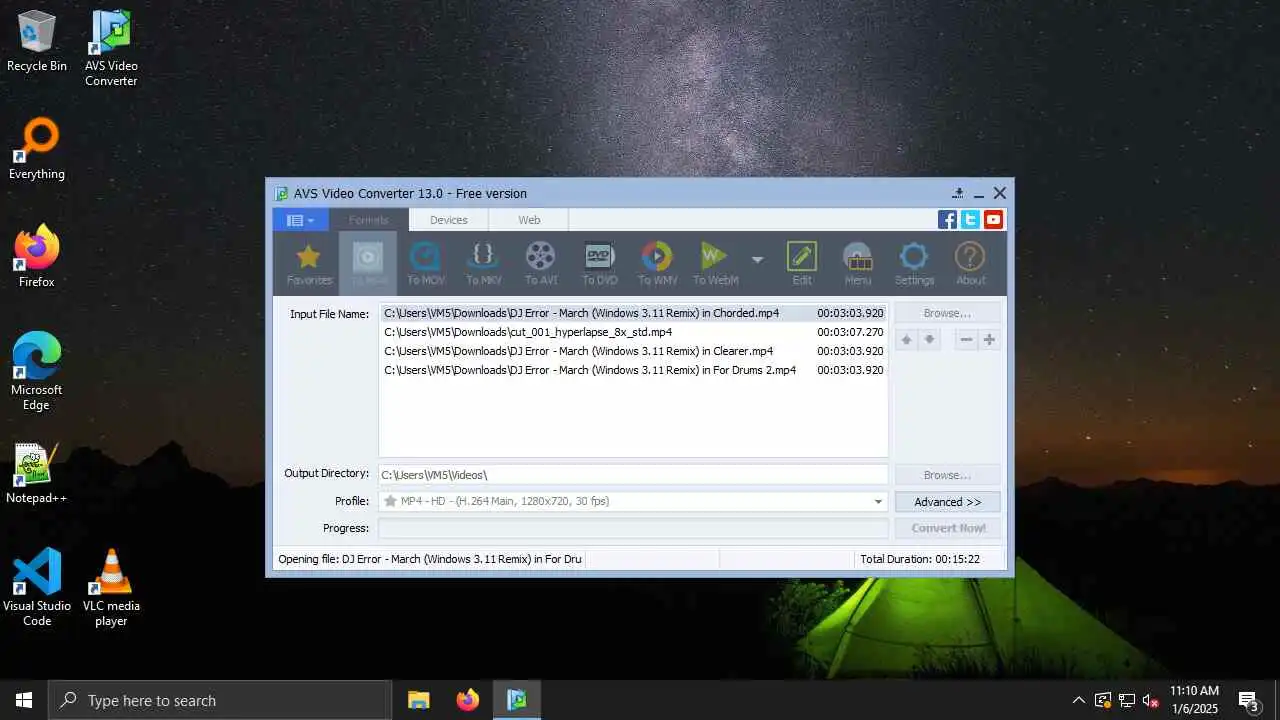Open the AVS YouTube channel icon
Screen dimensions: 1280x720
click(993, 220)
